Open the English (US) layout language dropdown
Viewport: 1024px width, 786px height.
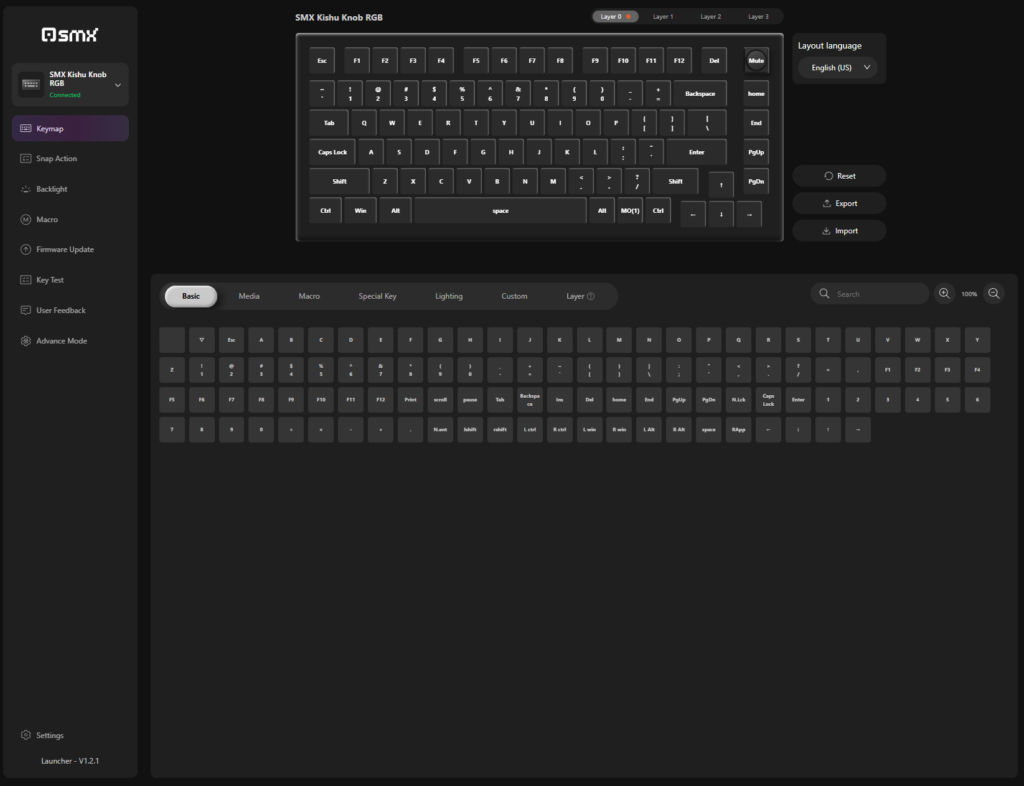point(837,68)
